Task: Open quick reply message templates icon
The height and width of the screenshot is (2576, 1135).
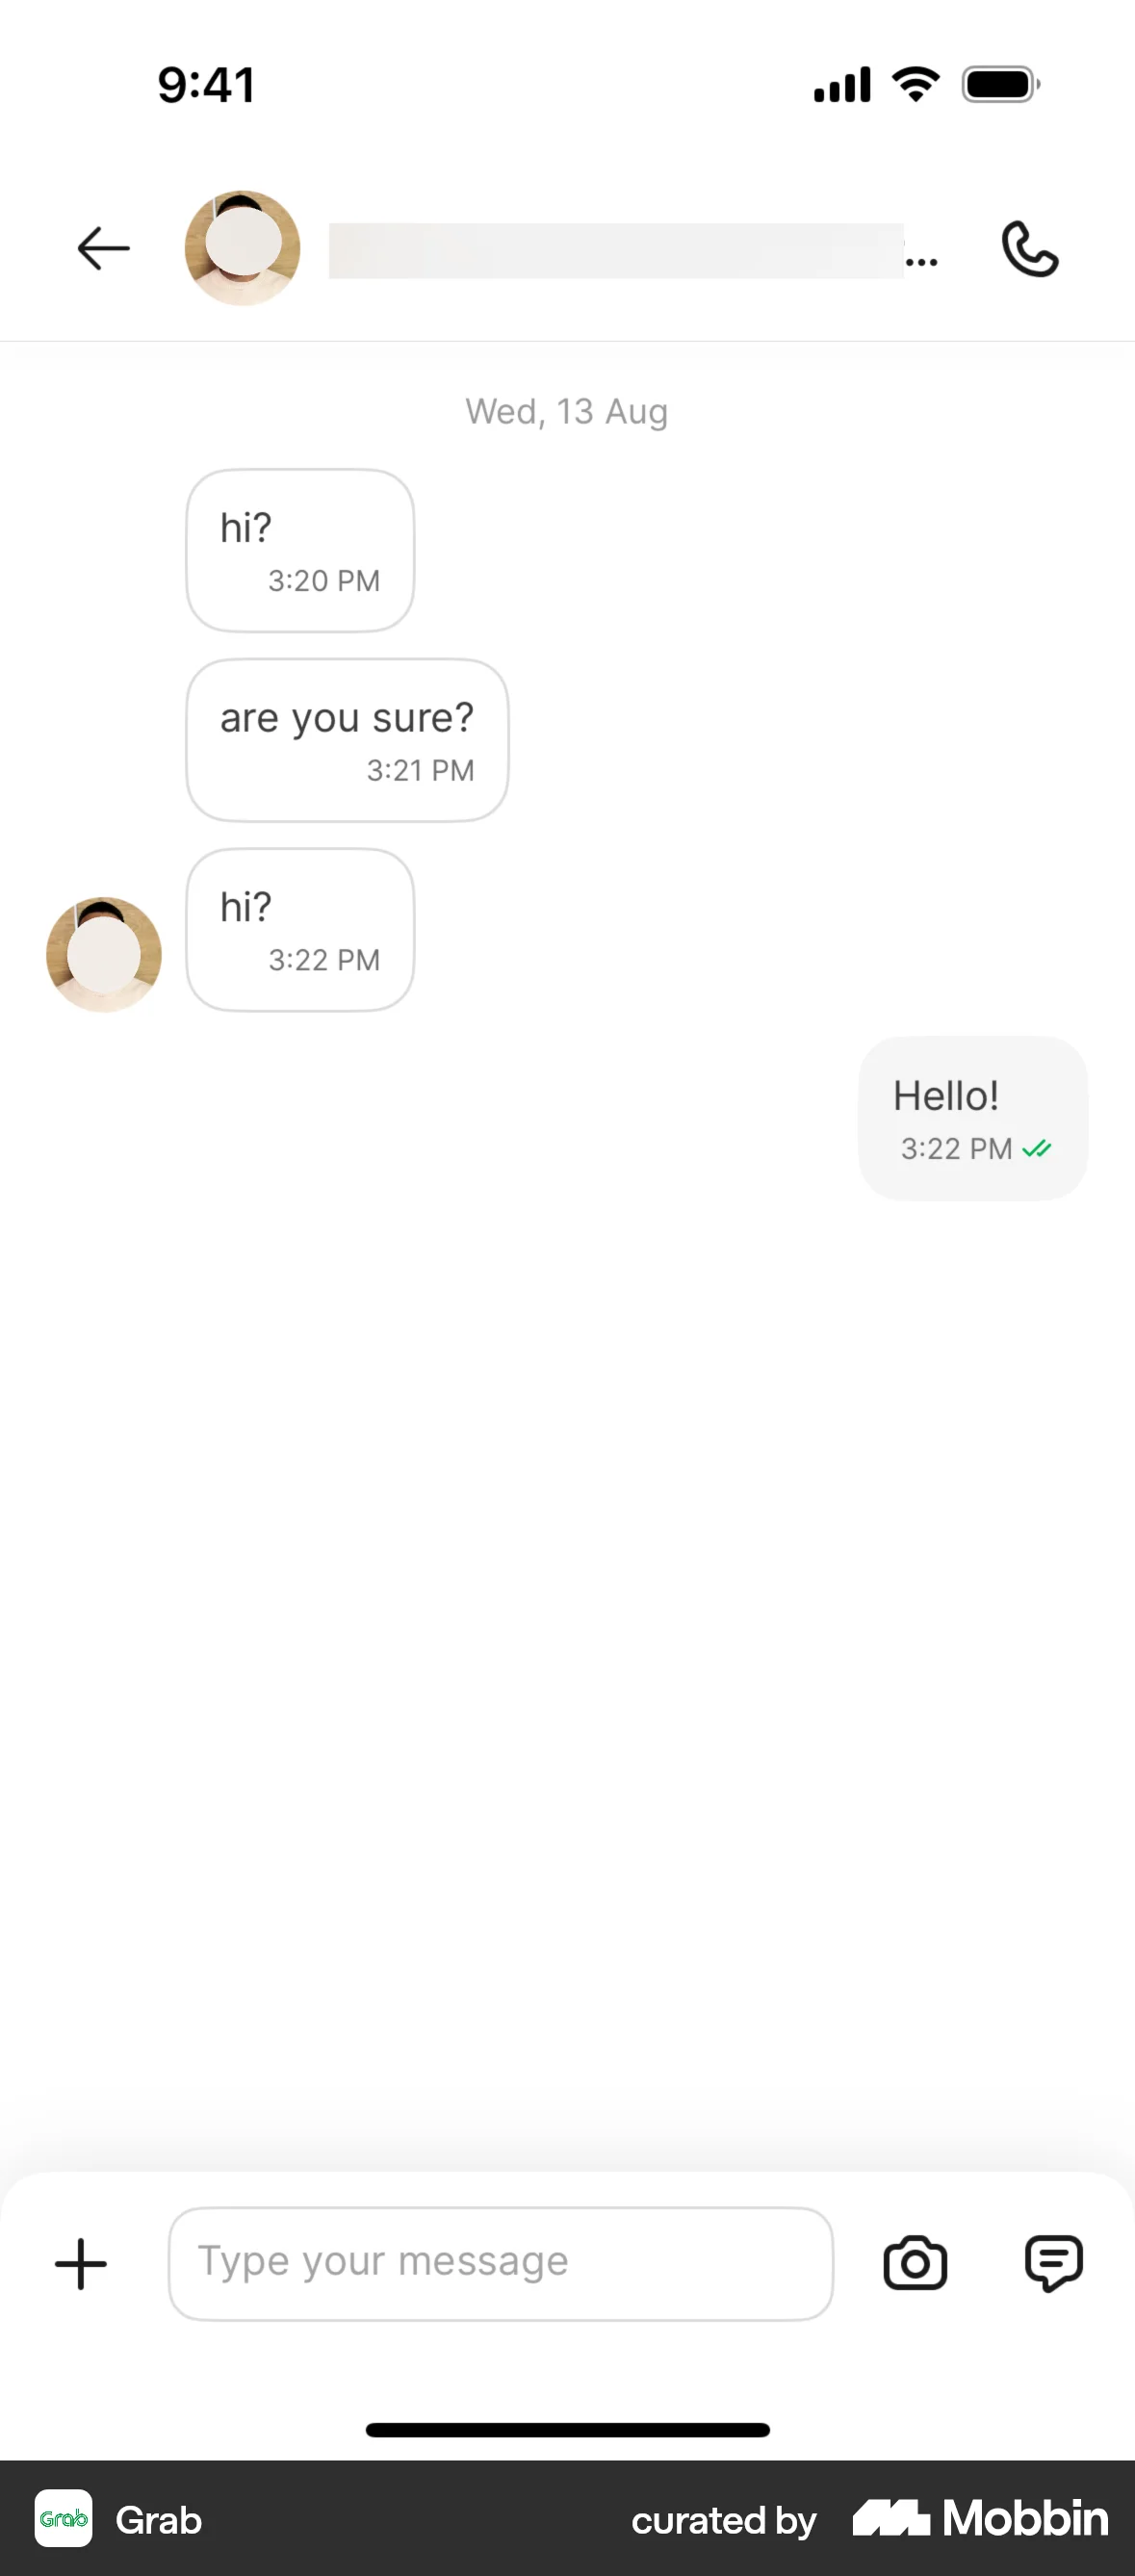Action: [x=1053, y=2263]
